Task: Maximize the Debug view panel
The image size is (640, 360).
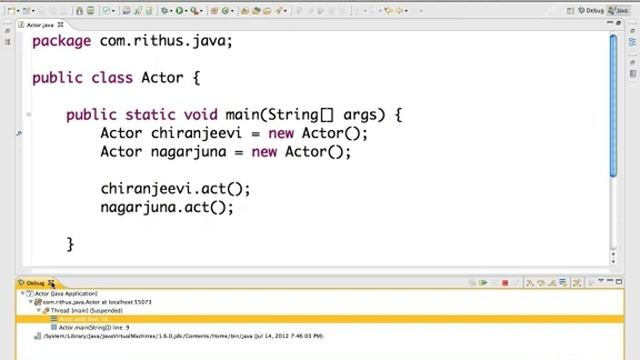Action: pyautogui.click(x=619, y=282)
